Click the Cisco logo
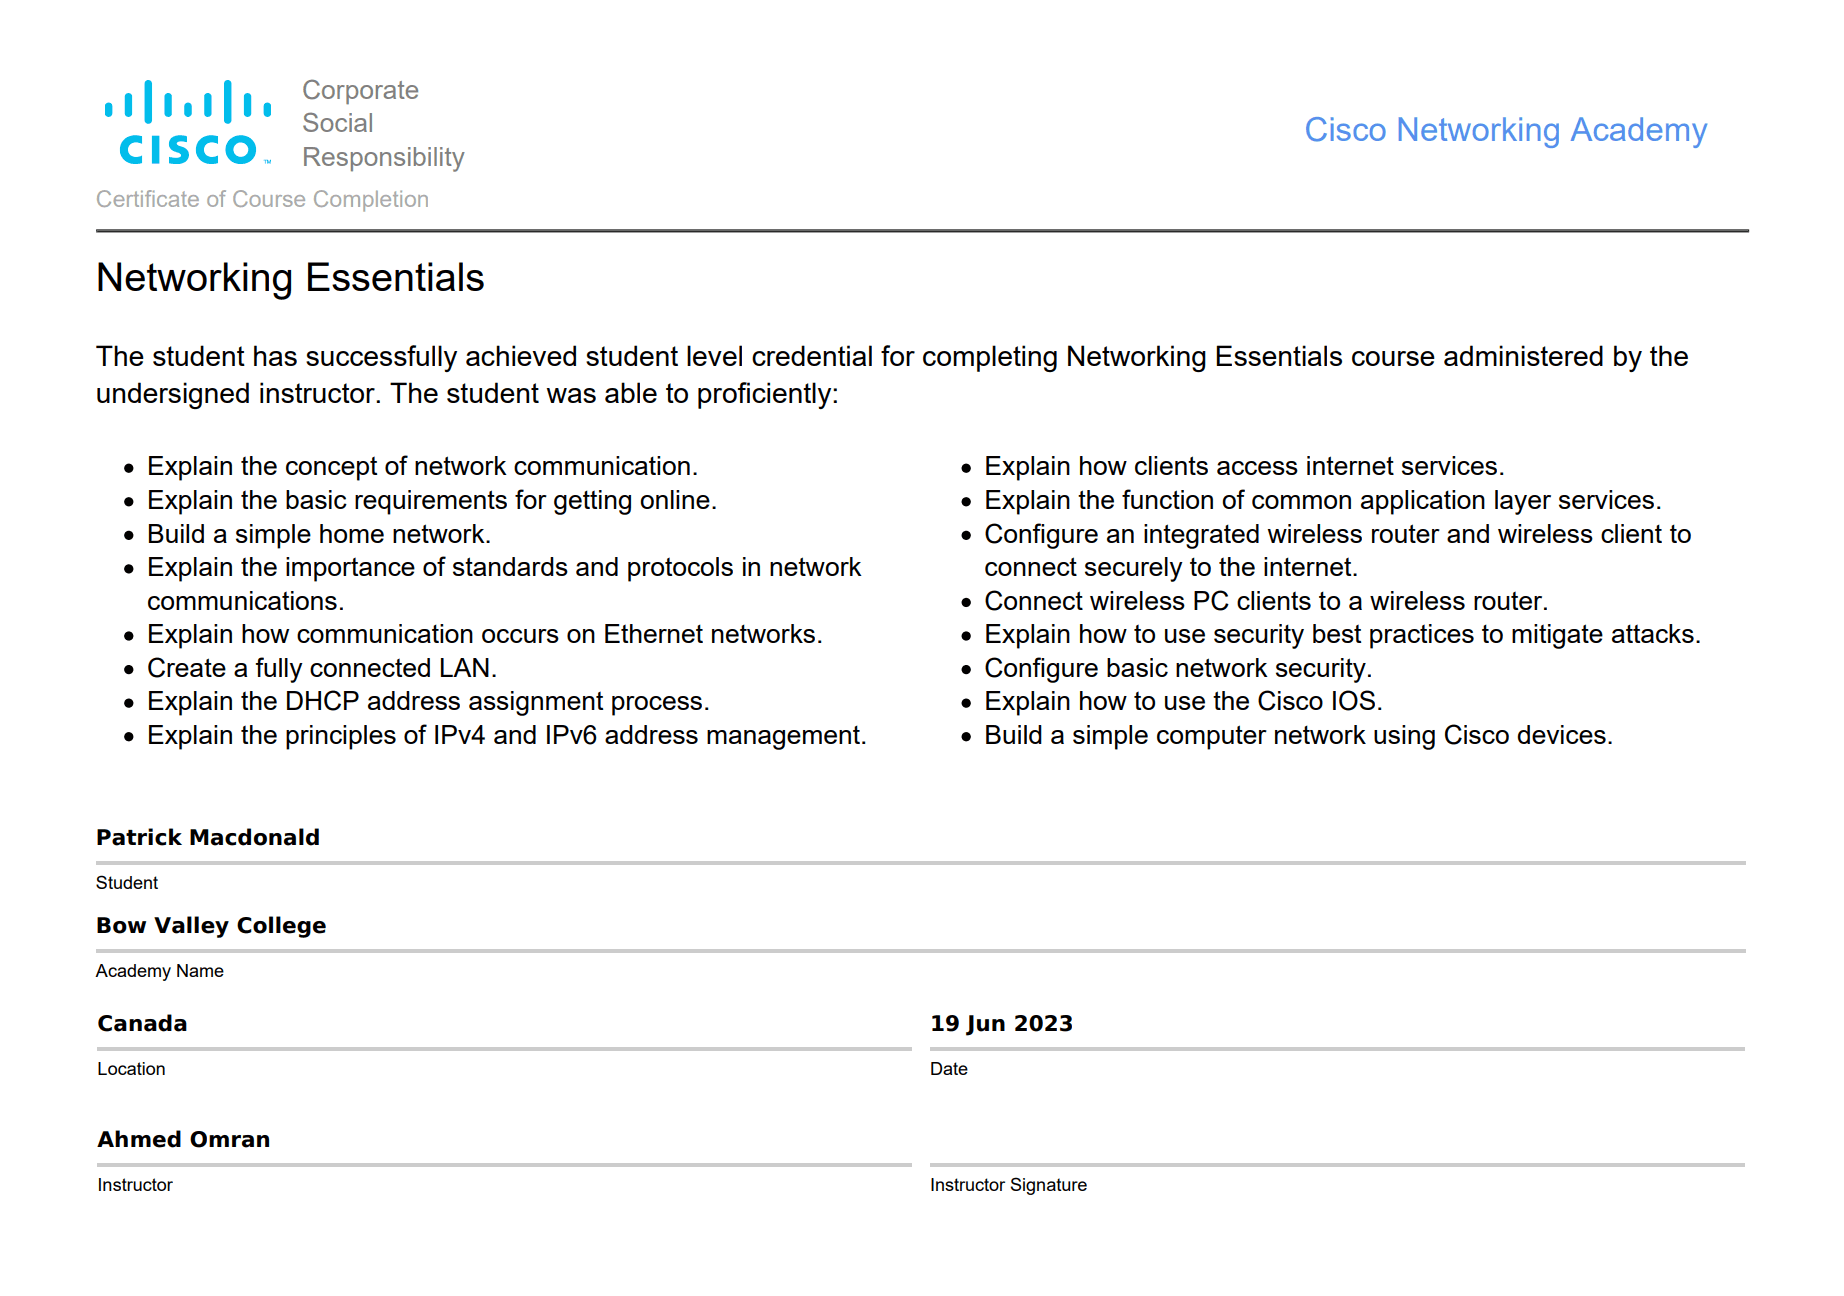The height and width of the screenshot is (1296, 1844). [188, 122]
